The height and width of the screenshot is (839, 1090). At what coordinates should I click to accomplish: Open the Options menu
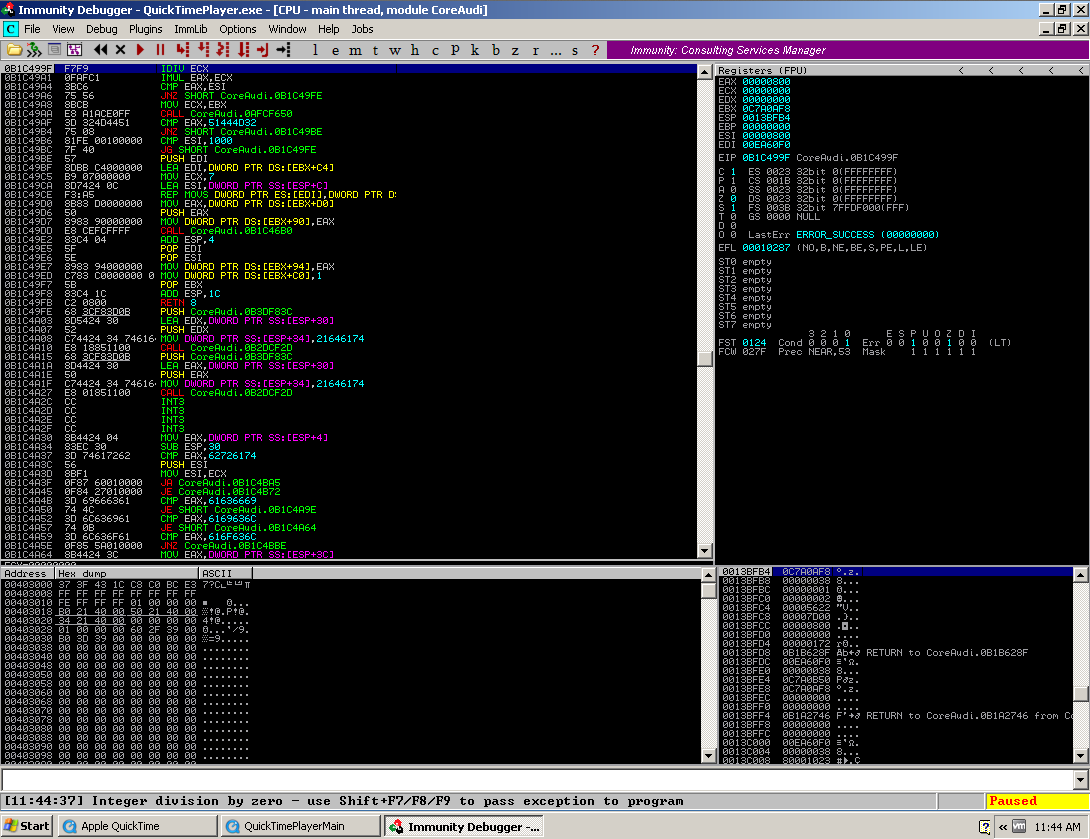coord(238,29)
